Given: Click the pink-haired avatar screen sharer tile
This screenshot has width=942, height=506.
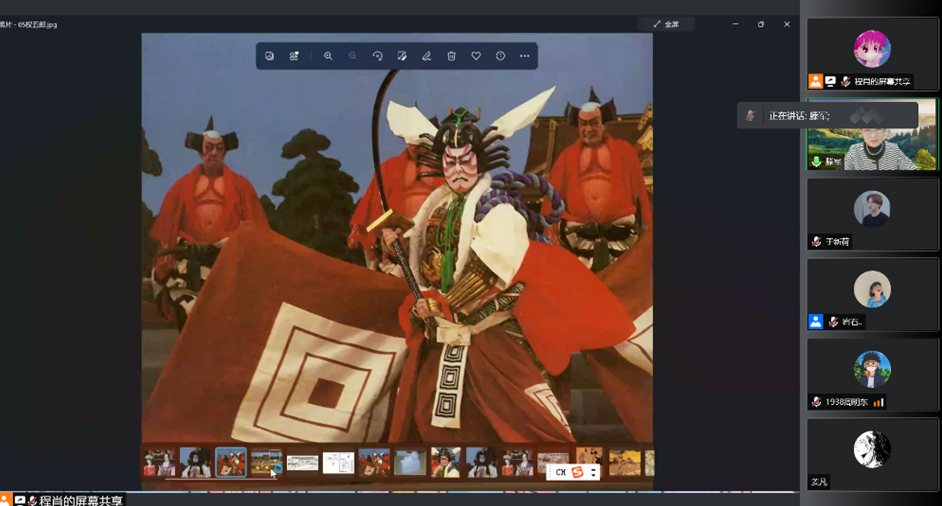Looking at the screenshot, I should [872, 53].
